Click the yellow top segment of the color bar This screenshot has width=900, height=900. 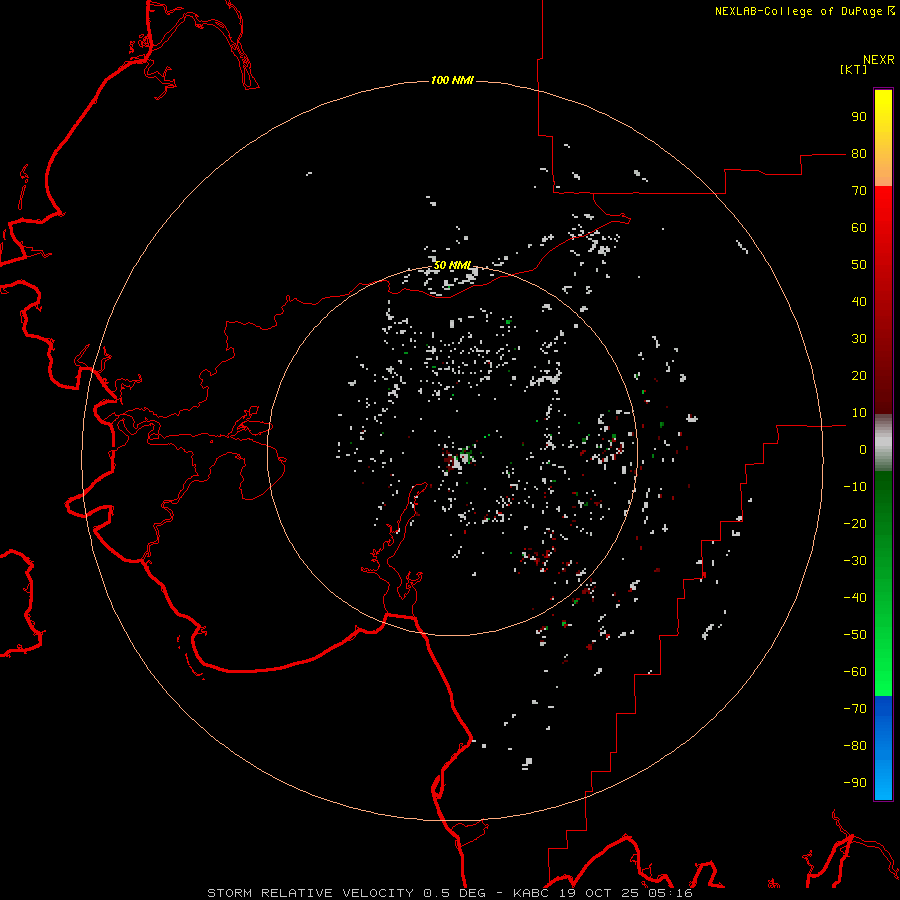click(x=883, y=138)
